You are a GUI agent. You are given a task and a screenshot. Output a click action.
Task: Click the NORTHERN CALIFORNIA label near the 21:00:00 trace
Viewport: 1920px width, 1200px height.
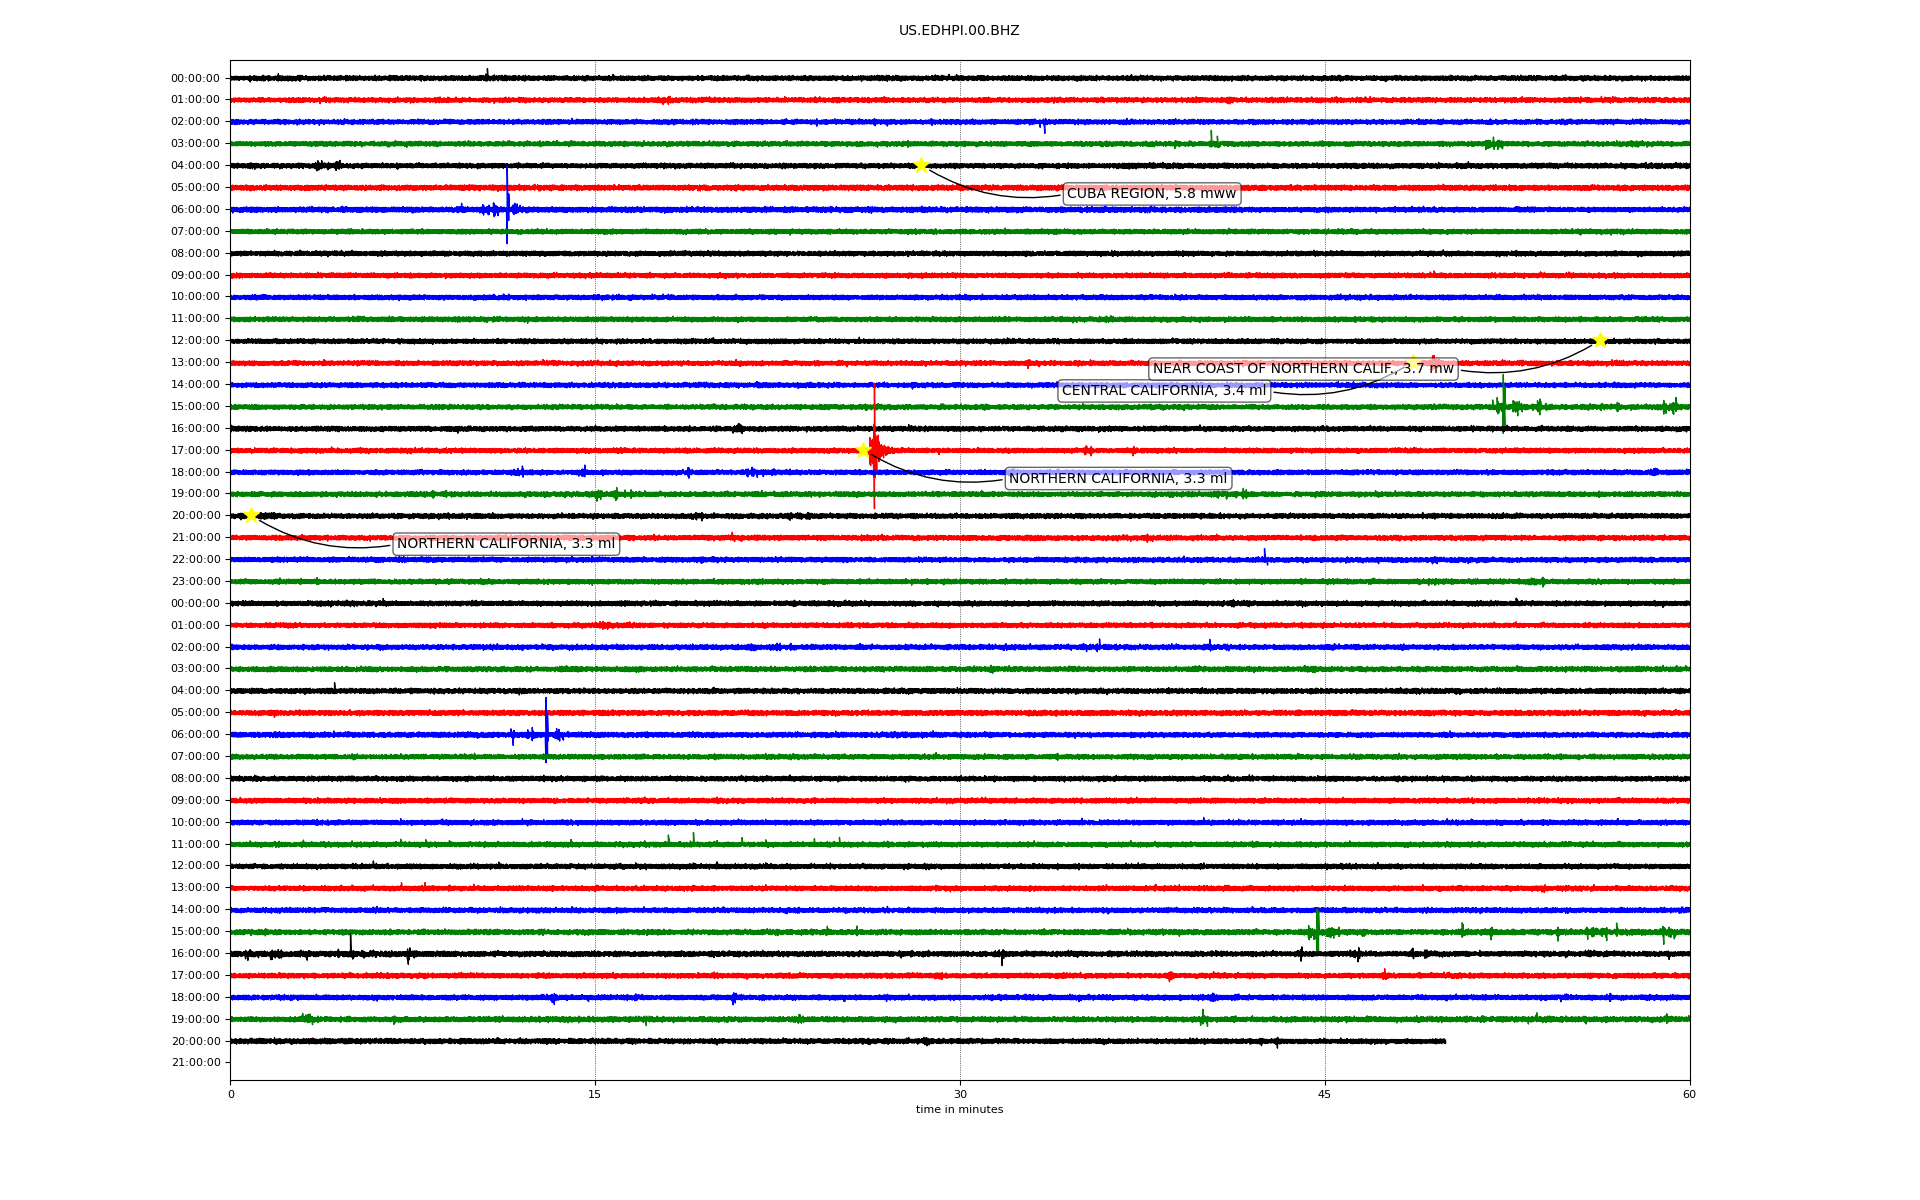506,544
